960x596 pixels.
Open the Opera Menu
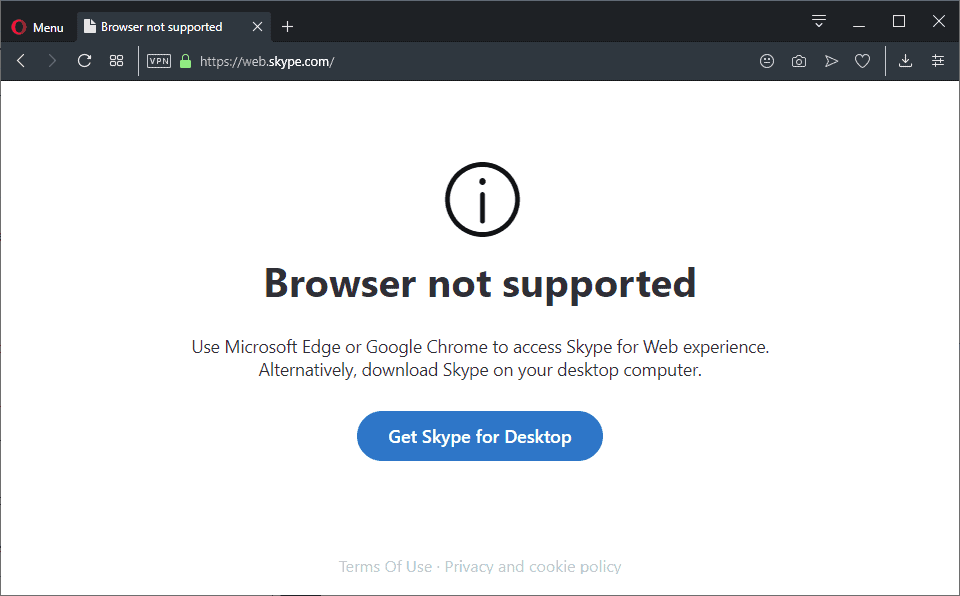click(x=38, y=26)
